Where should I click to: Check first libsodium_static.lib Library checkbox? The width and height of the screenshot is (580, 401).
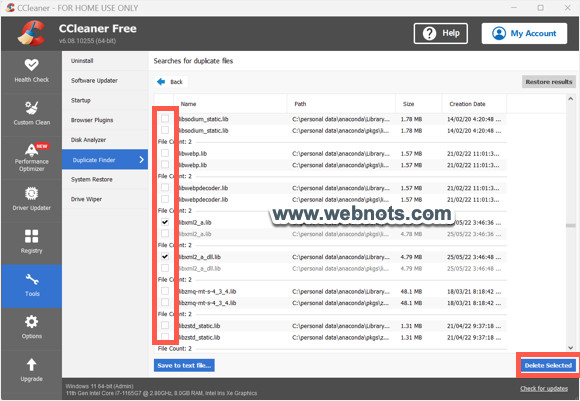[165, 118]
